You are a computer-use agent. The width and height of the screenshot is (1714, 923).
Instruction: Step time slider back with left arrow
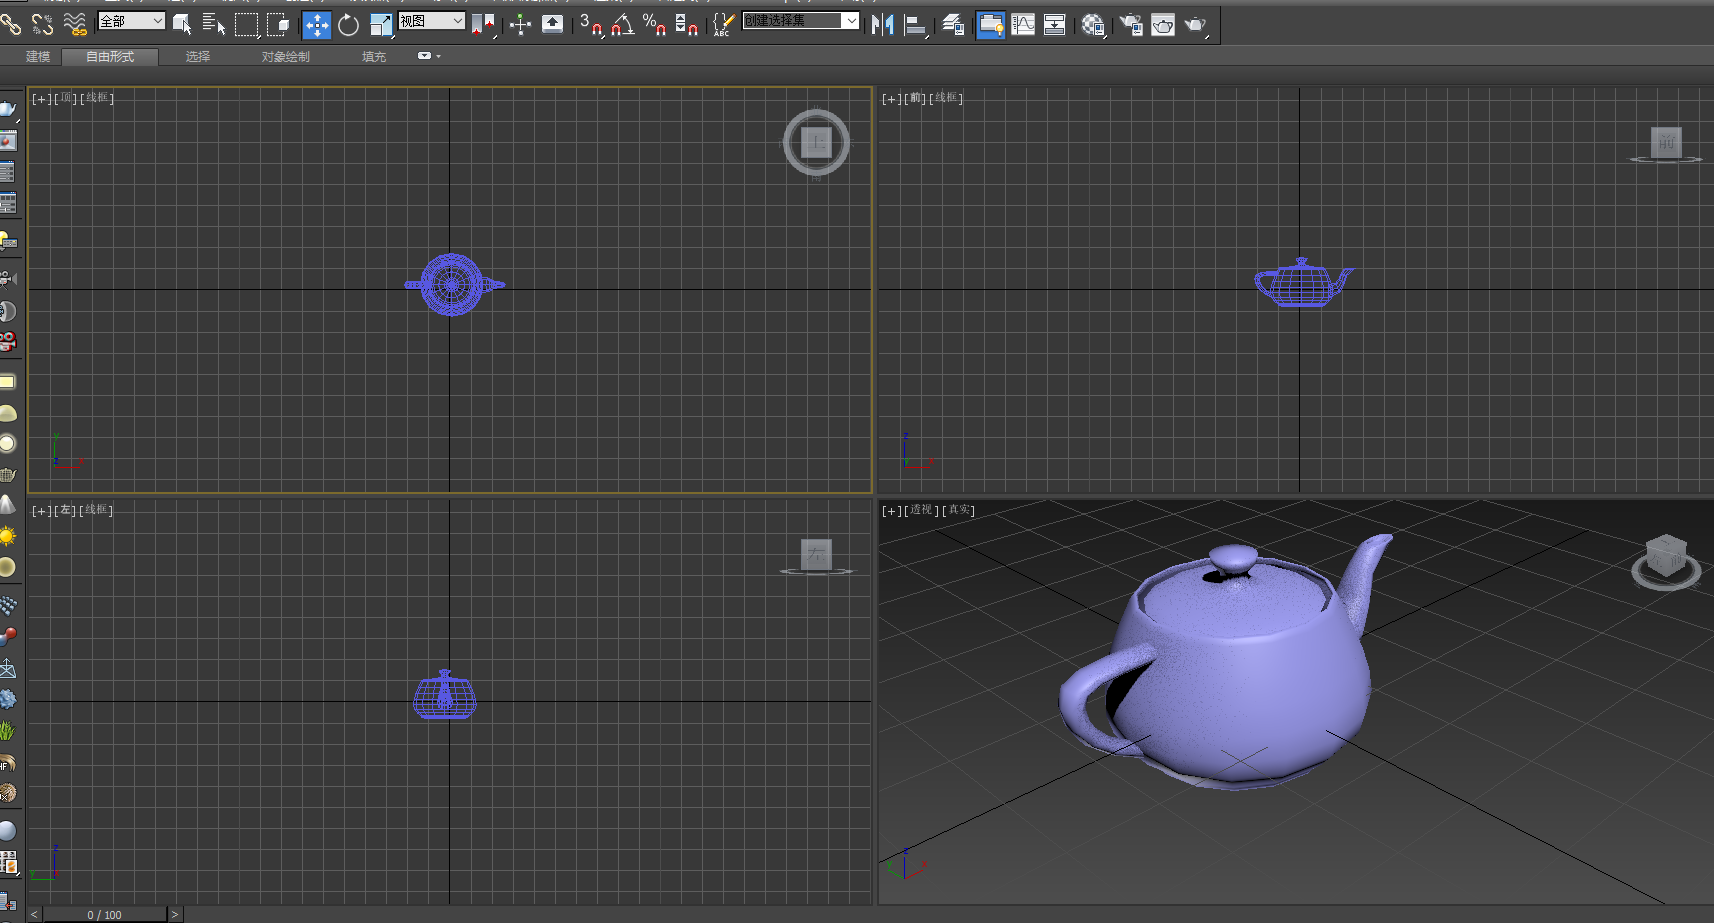tap(34, 914)
